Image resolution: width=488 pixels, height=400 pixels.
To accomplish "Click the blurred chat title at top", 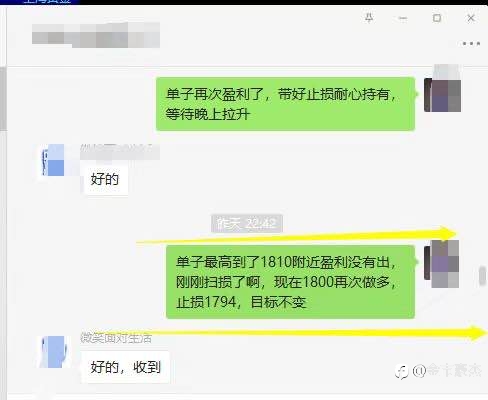I will (96, 35).
